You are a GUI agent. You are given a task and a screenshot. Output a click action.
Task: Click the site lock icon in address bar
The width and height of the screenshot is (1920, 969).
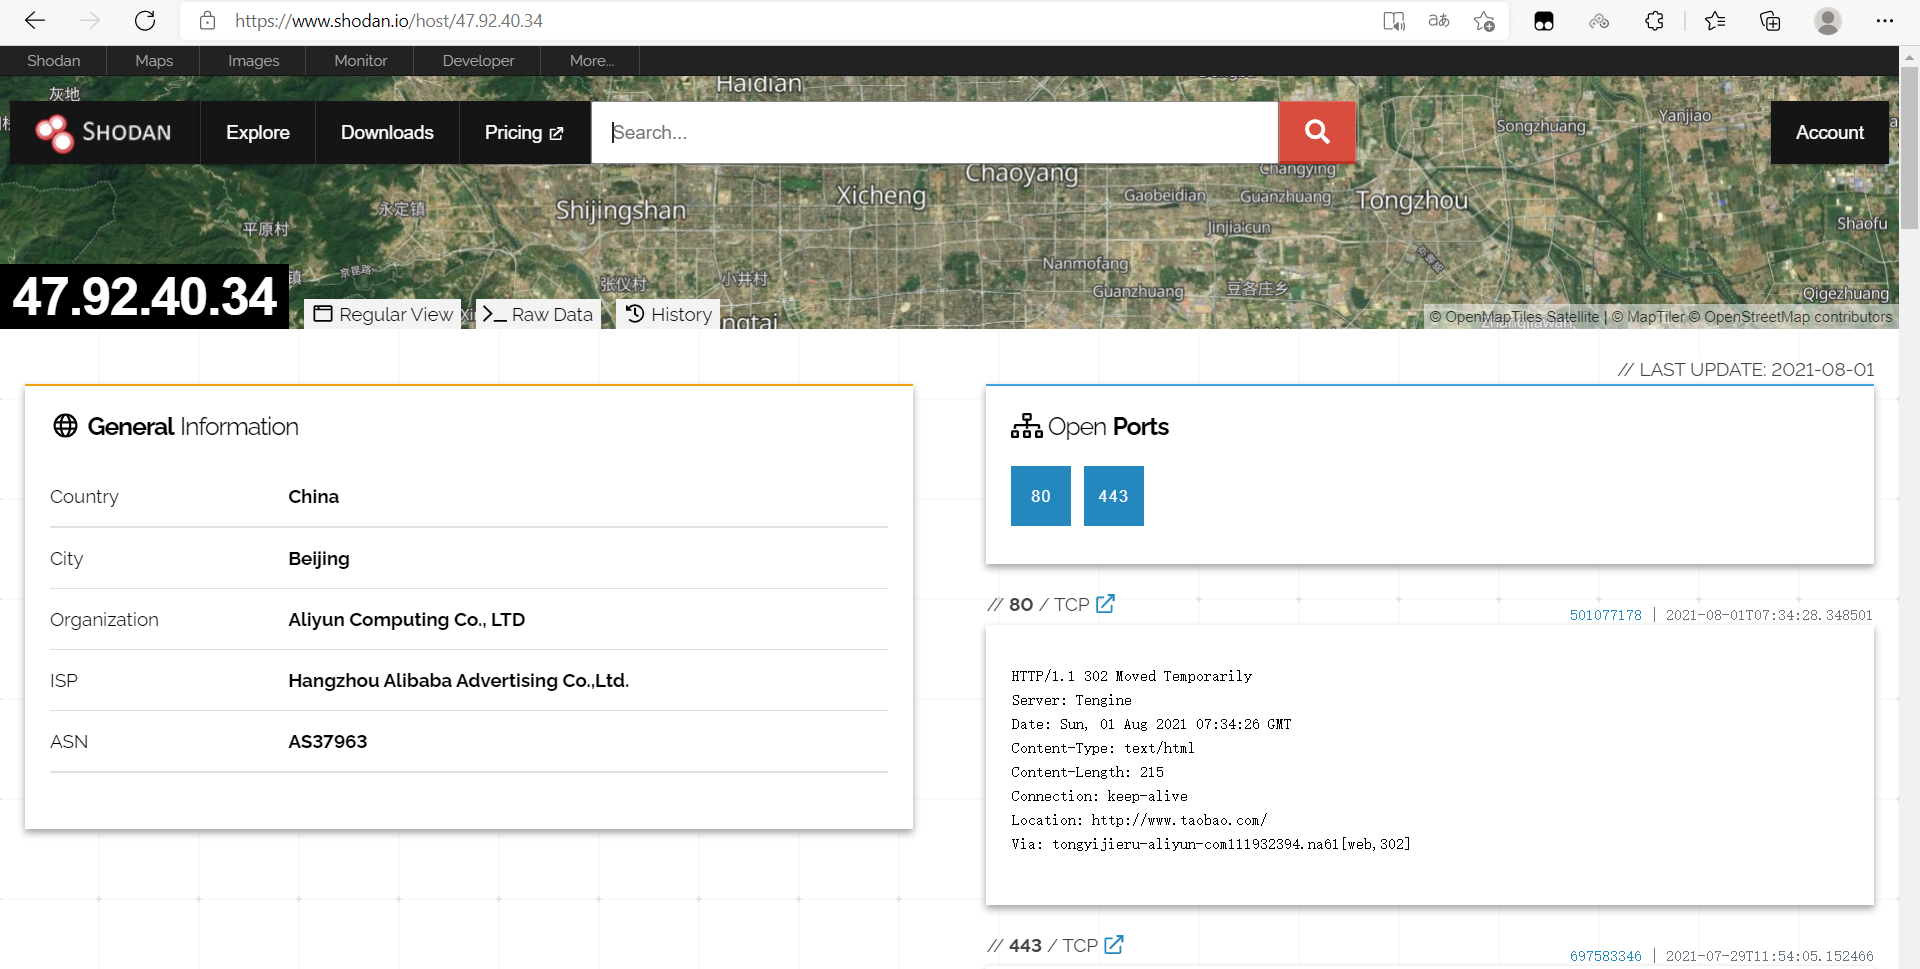pos(207,20)
